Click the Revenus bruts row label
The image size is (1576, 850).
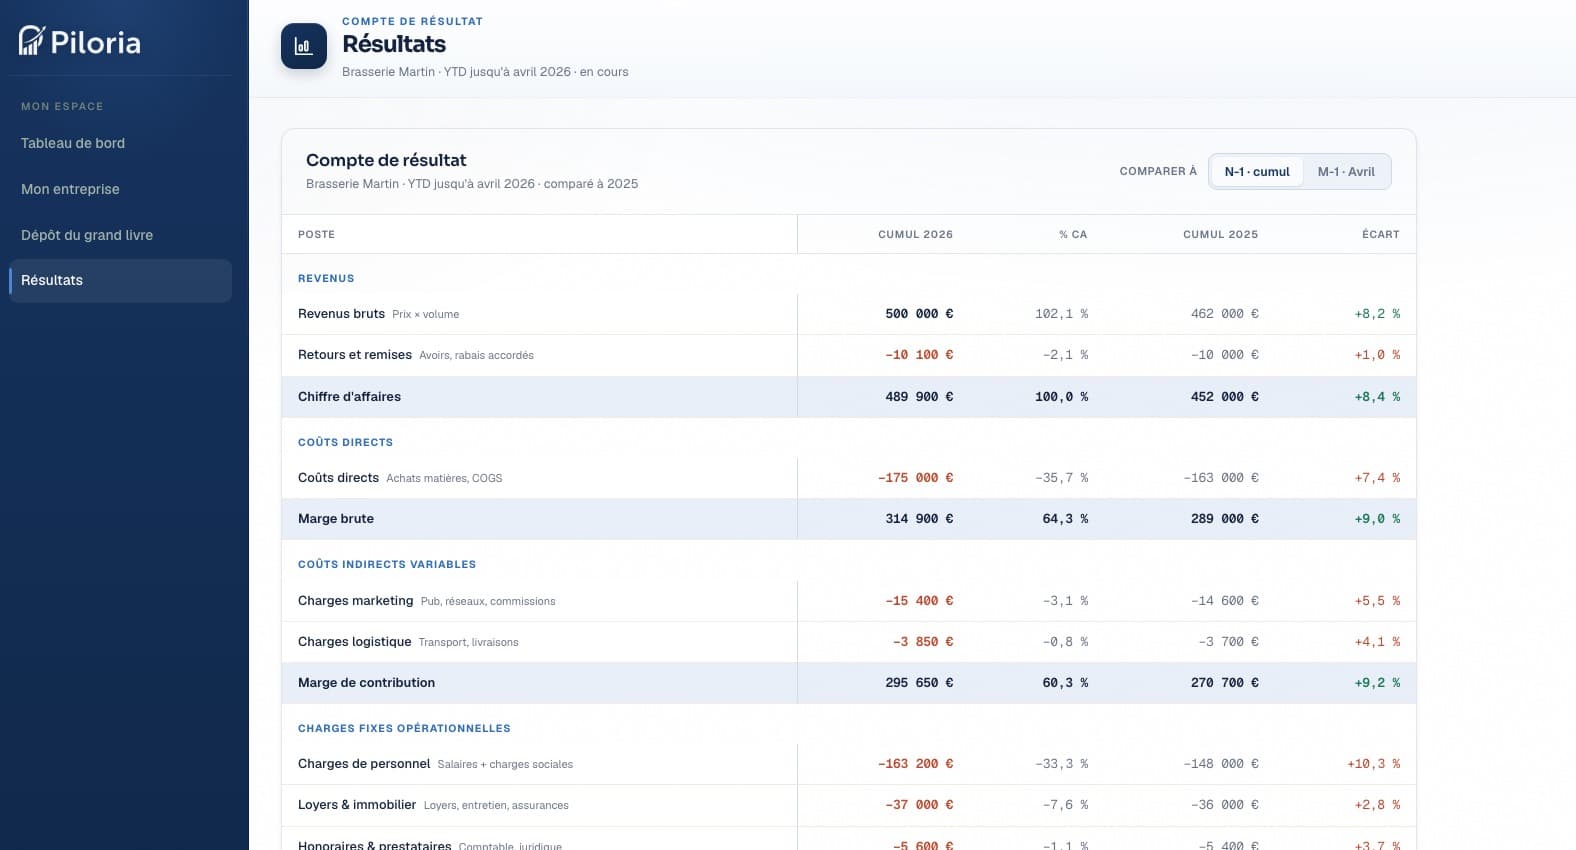tap(341, 314)
